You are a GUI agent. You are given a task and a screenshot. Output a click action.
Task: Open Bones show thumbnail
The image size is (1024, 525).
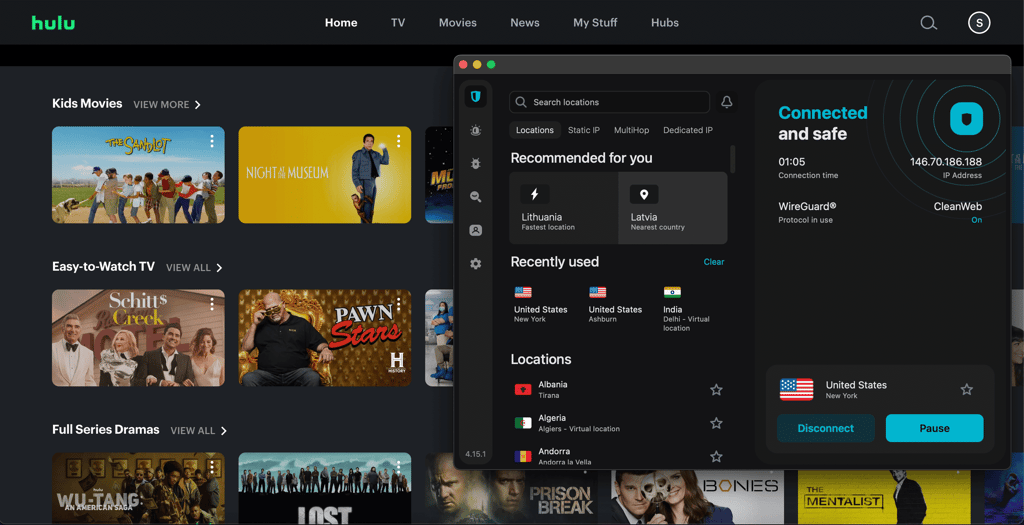pyautogui.click(x=697, y=496)
